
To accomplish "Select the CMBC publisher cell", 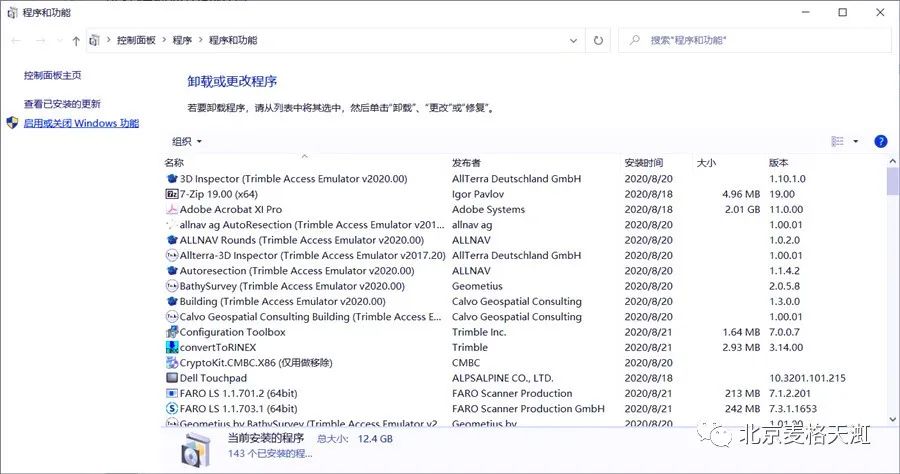I will coord(466,363).
